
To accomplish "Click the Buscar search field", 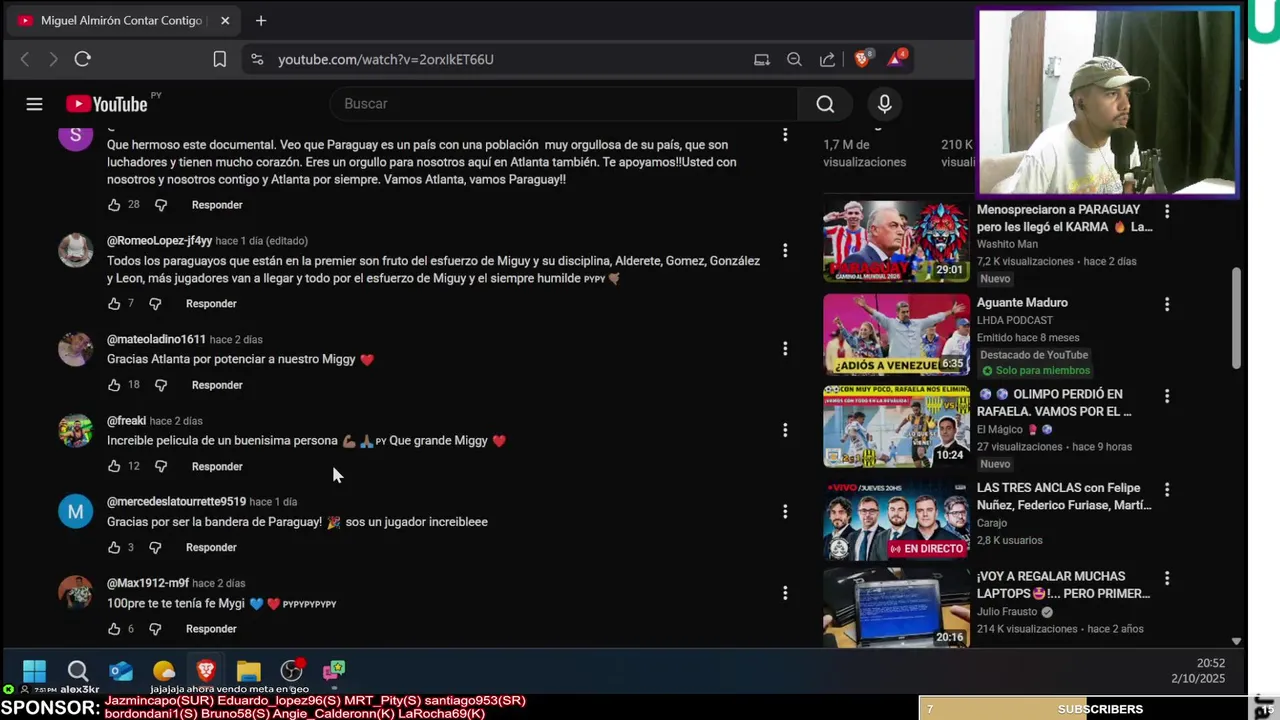I will [x=564, y=104].
